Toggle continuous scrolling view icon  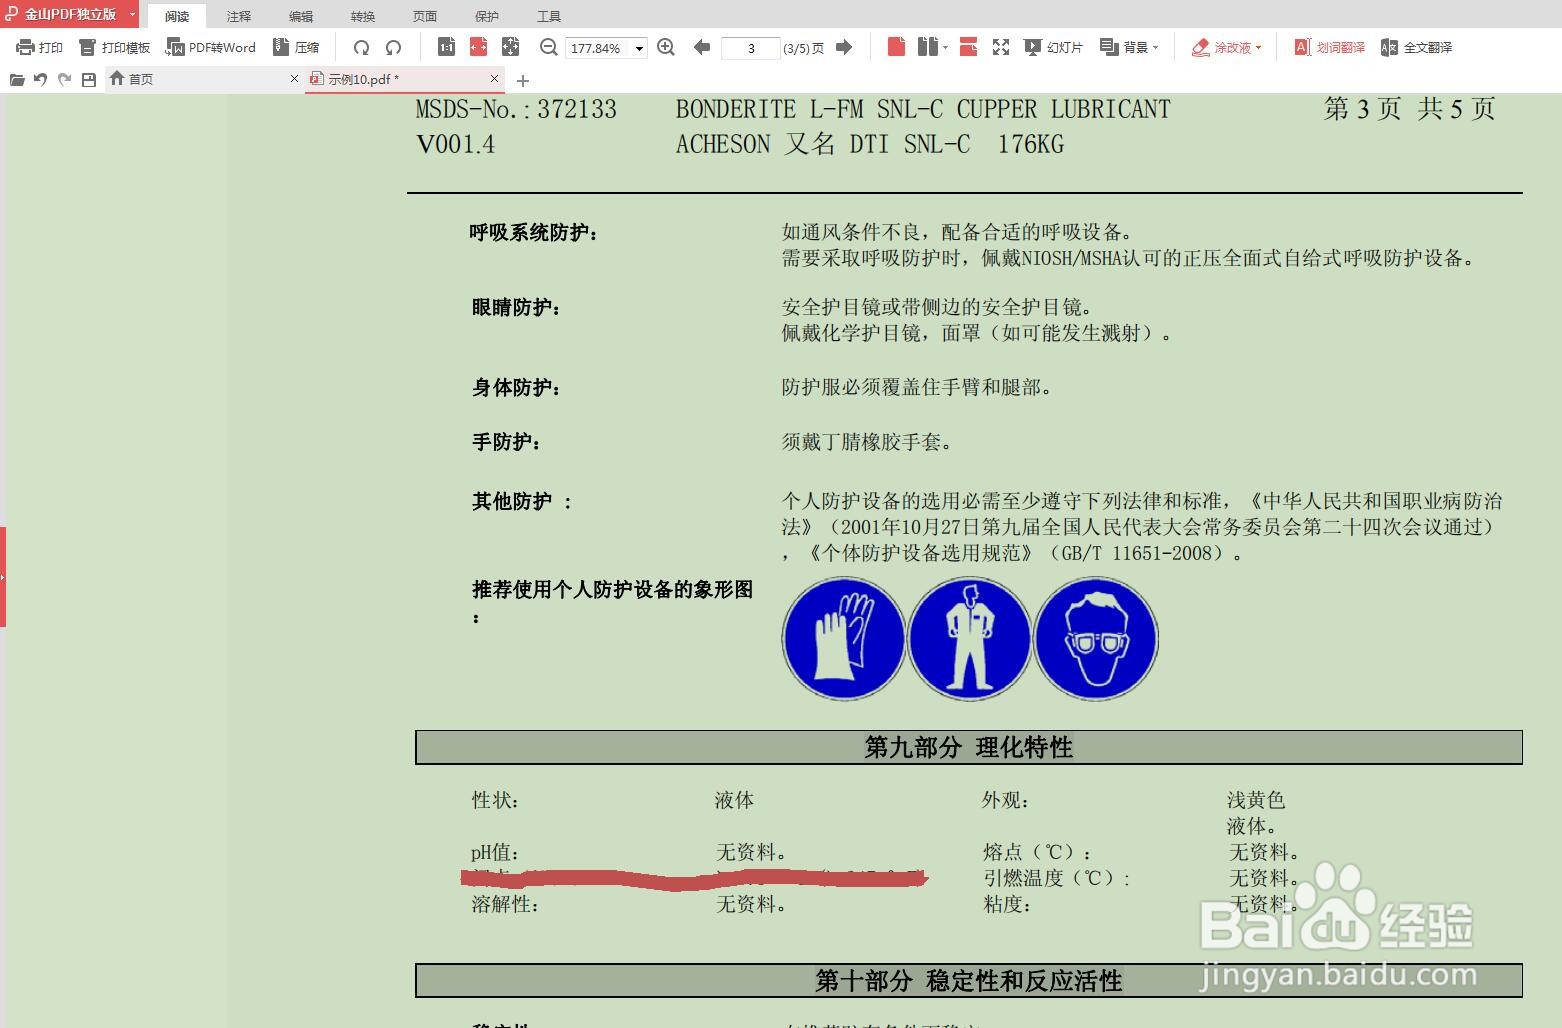[968, 47]
